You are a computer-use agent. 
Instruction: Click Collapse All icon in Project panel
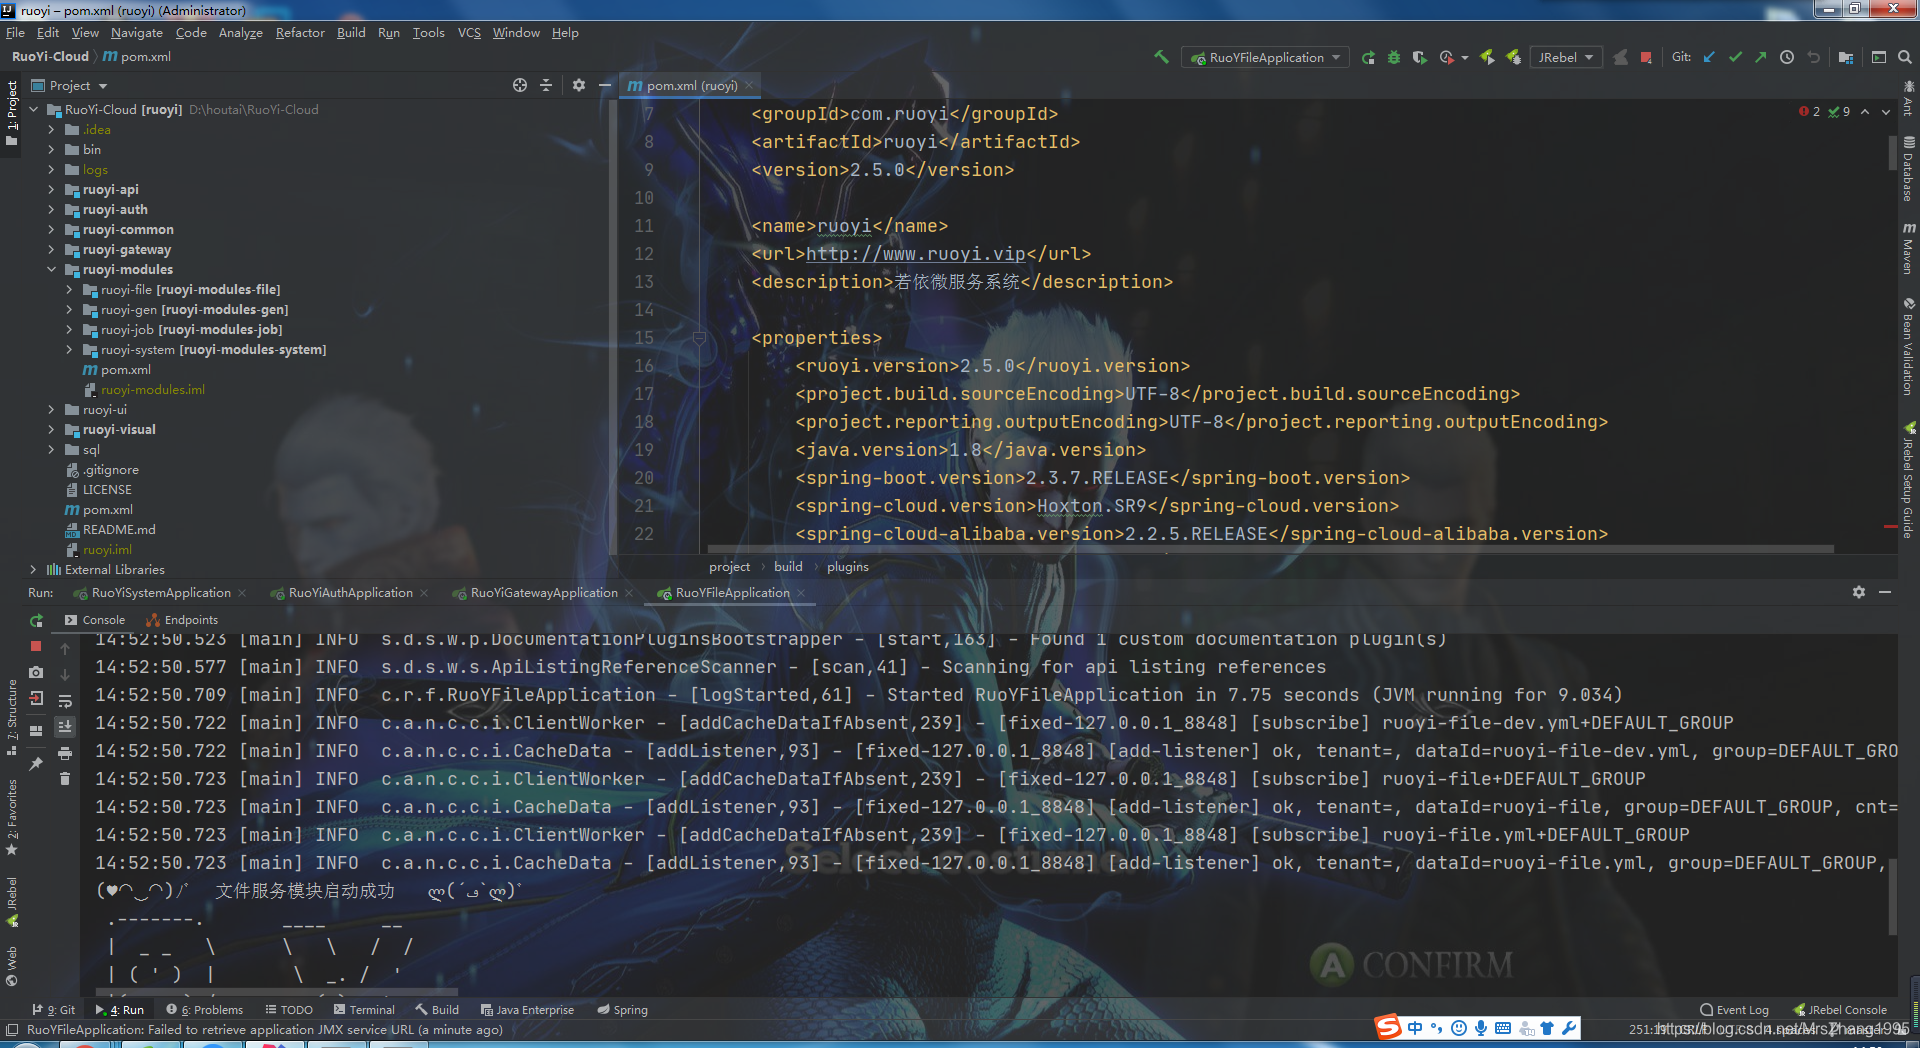[x=546, y=85]
